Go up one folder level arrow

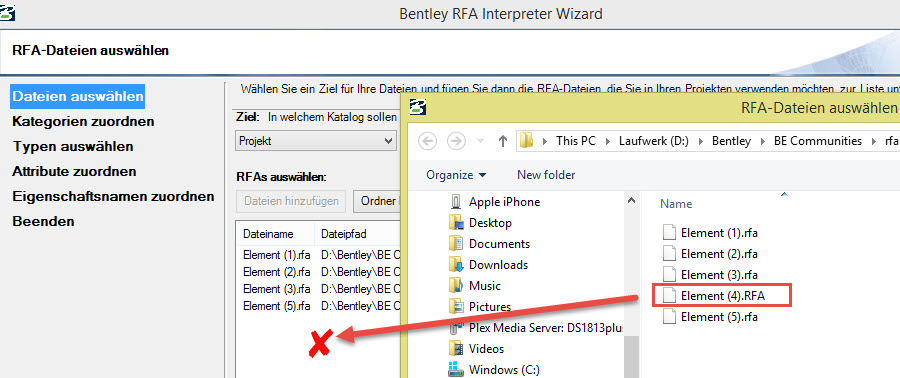tap(503, 141)
